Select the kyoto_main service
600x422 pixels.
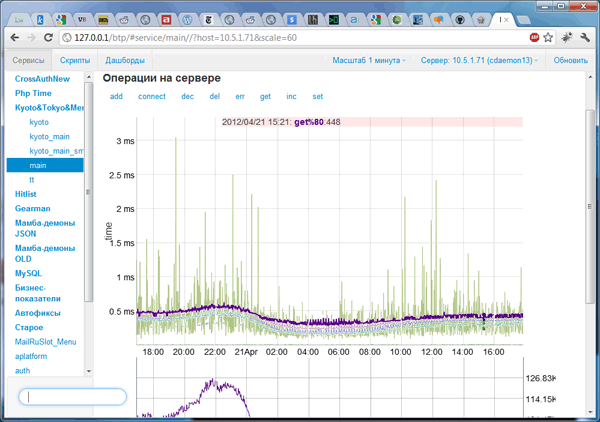point(49,137)
